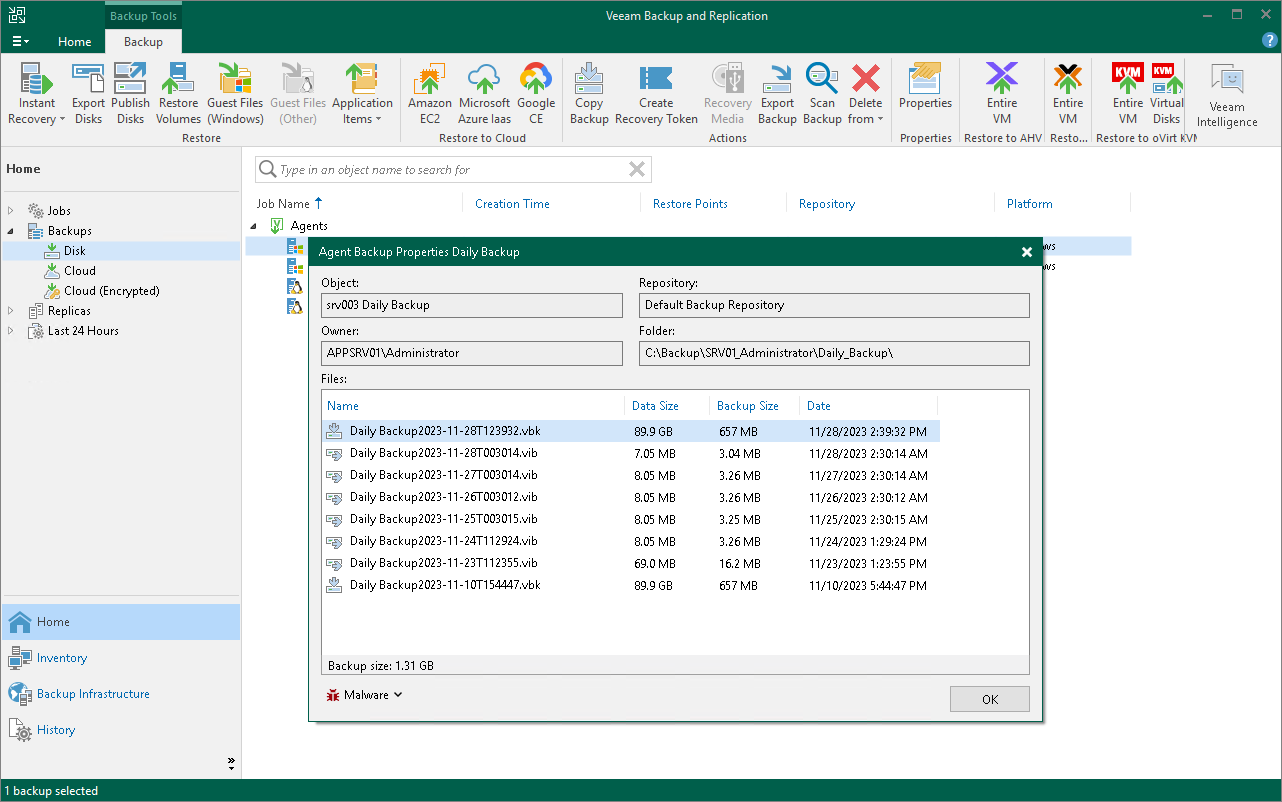Image resolution: width=1282 pixels, height=802 pixels.
Task: Click the Instant Recovery ribbon icon
Action: coord(37,94)
